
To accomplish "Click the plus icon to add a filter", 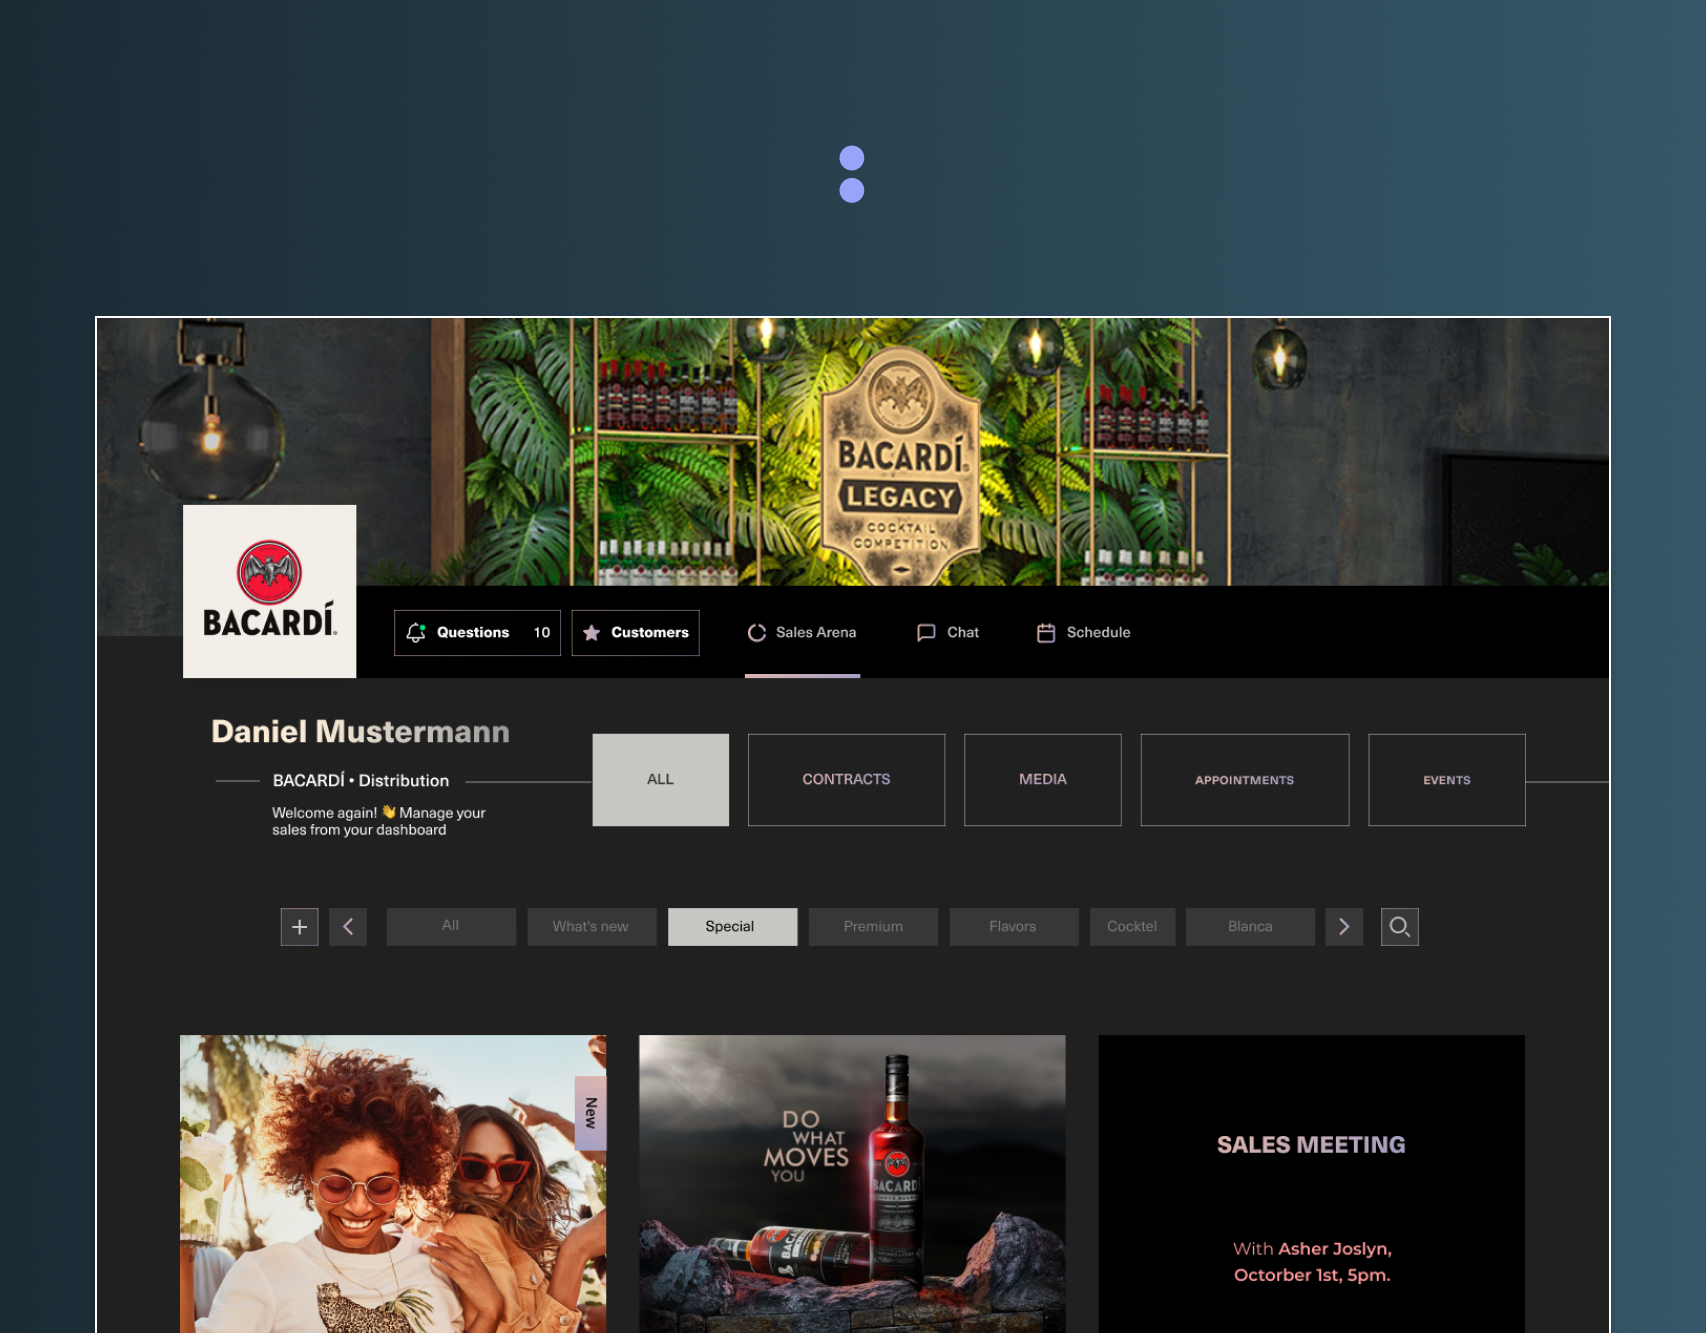I will point(299,927).
